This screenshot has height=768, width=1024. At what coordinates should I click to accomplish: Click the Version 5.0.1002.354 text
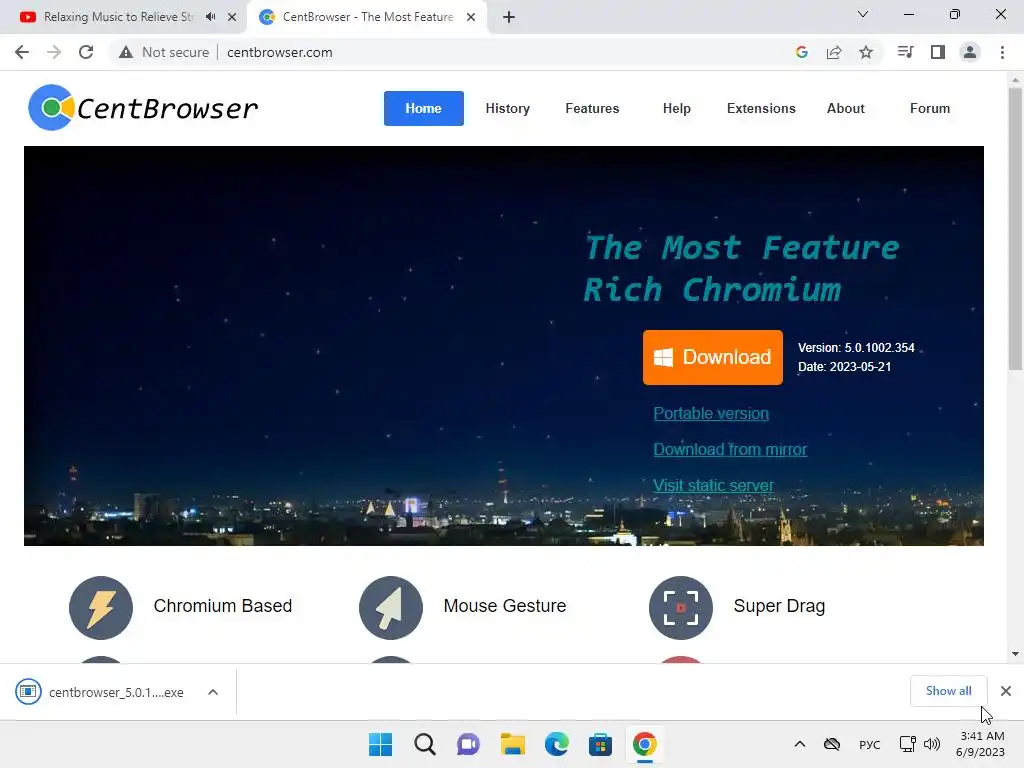(856, 348)
